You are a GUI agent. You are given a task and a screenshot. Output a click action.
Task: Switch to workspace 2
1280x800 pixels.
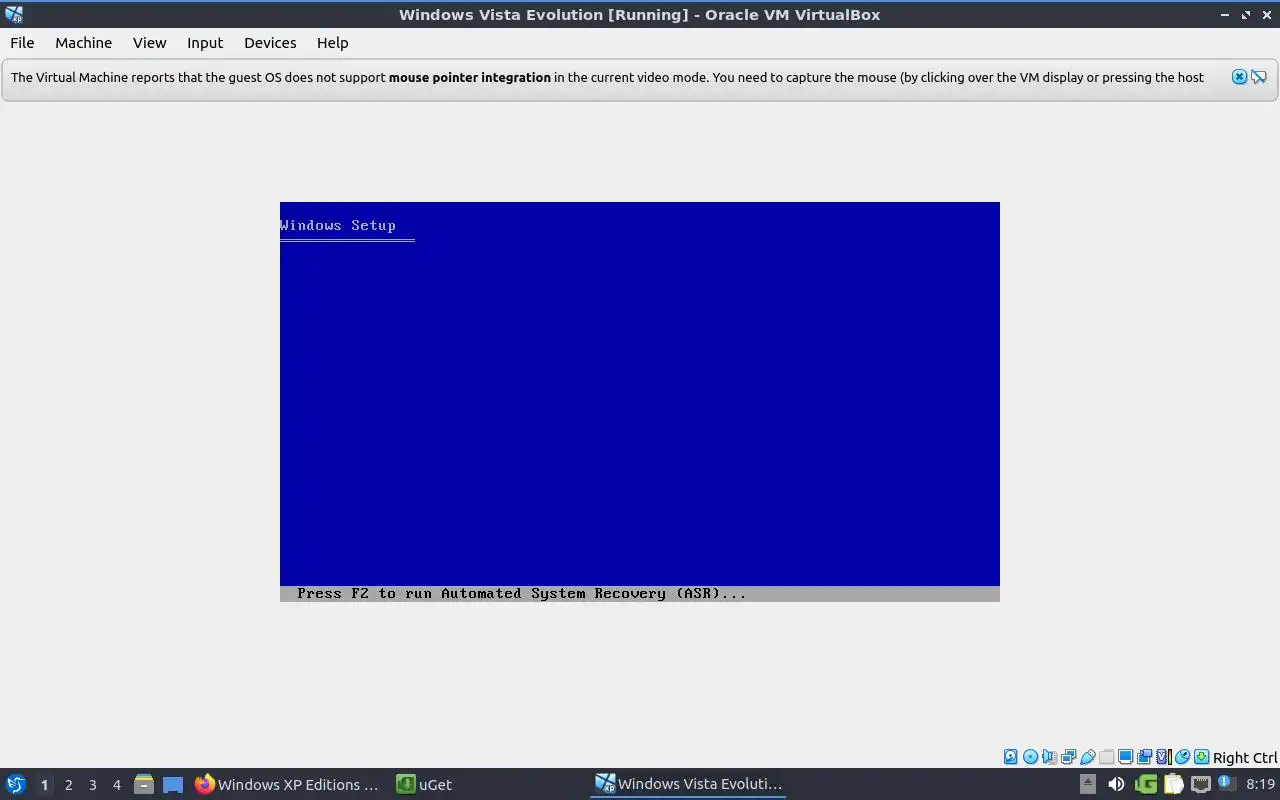pos(68,784)
